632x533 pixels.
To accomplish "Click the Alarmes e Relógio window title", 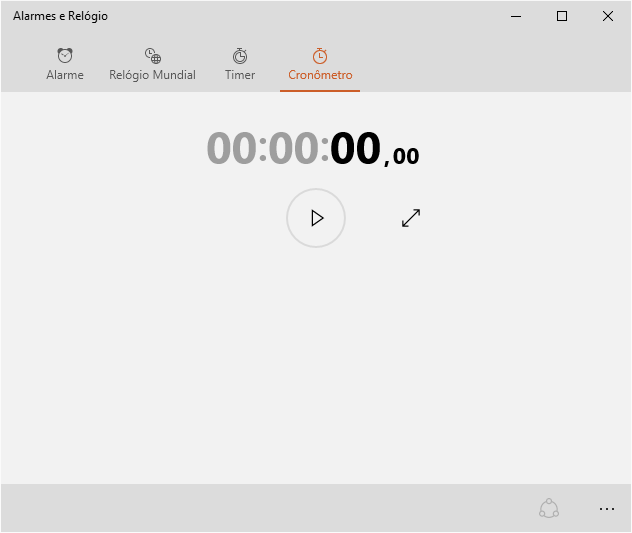I will (x=60, y=16).
